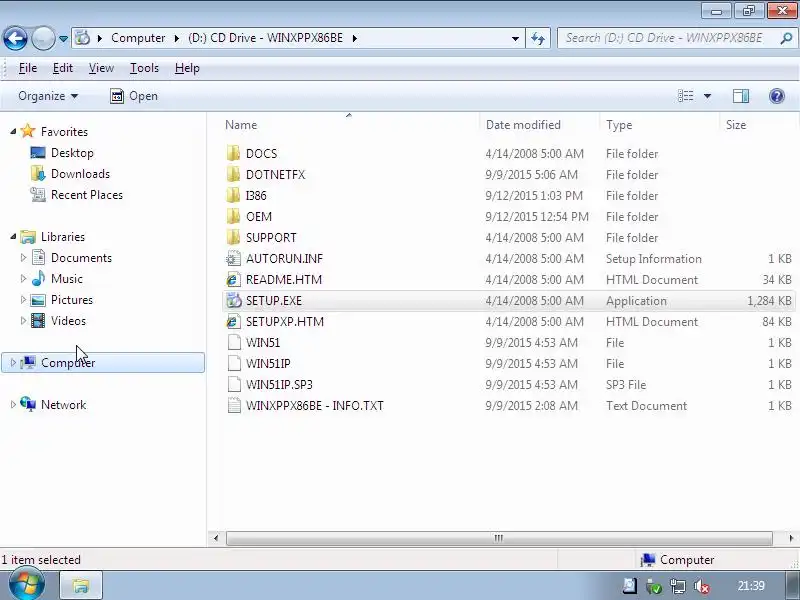The width and height of the screenshot is (800, 600).
Task: Click the scroll left arrow
Action: tap(216, 538)
